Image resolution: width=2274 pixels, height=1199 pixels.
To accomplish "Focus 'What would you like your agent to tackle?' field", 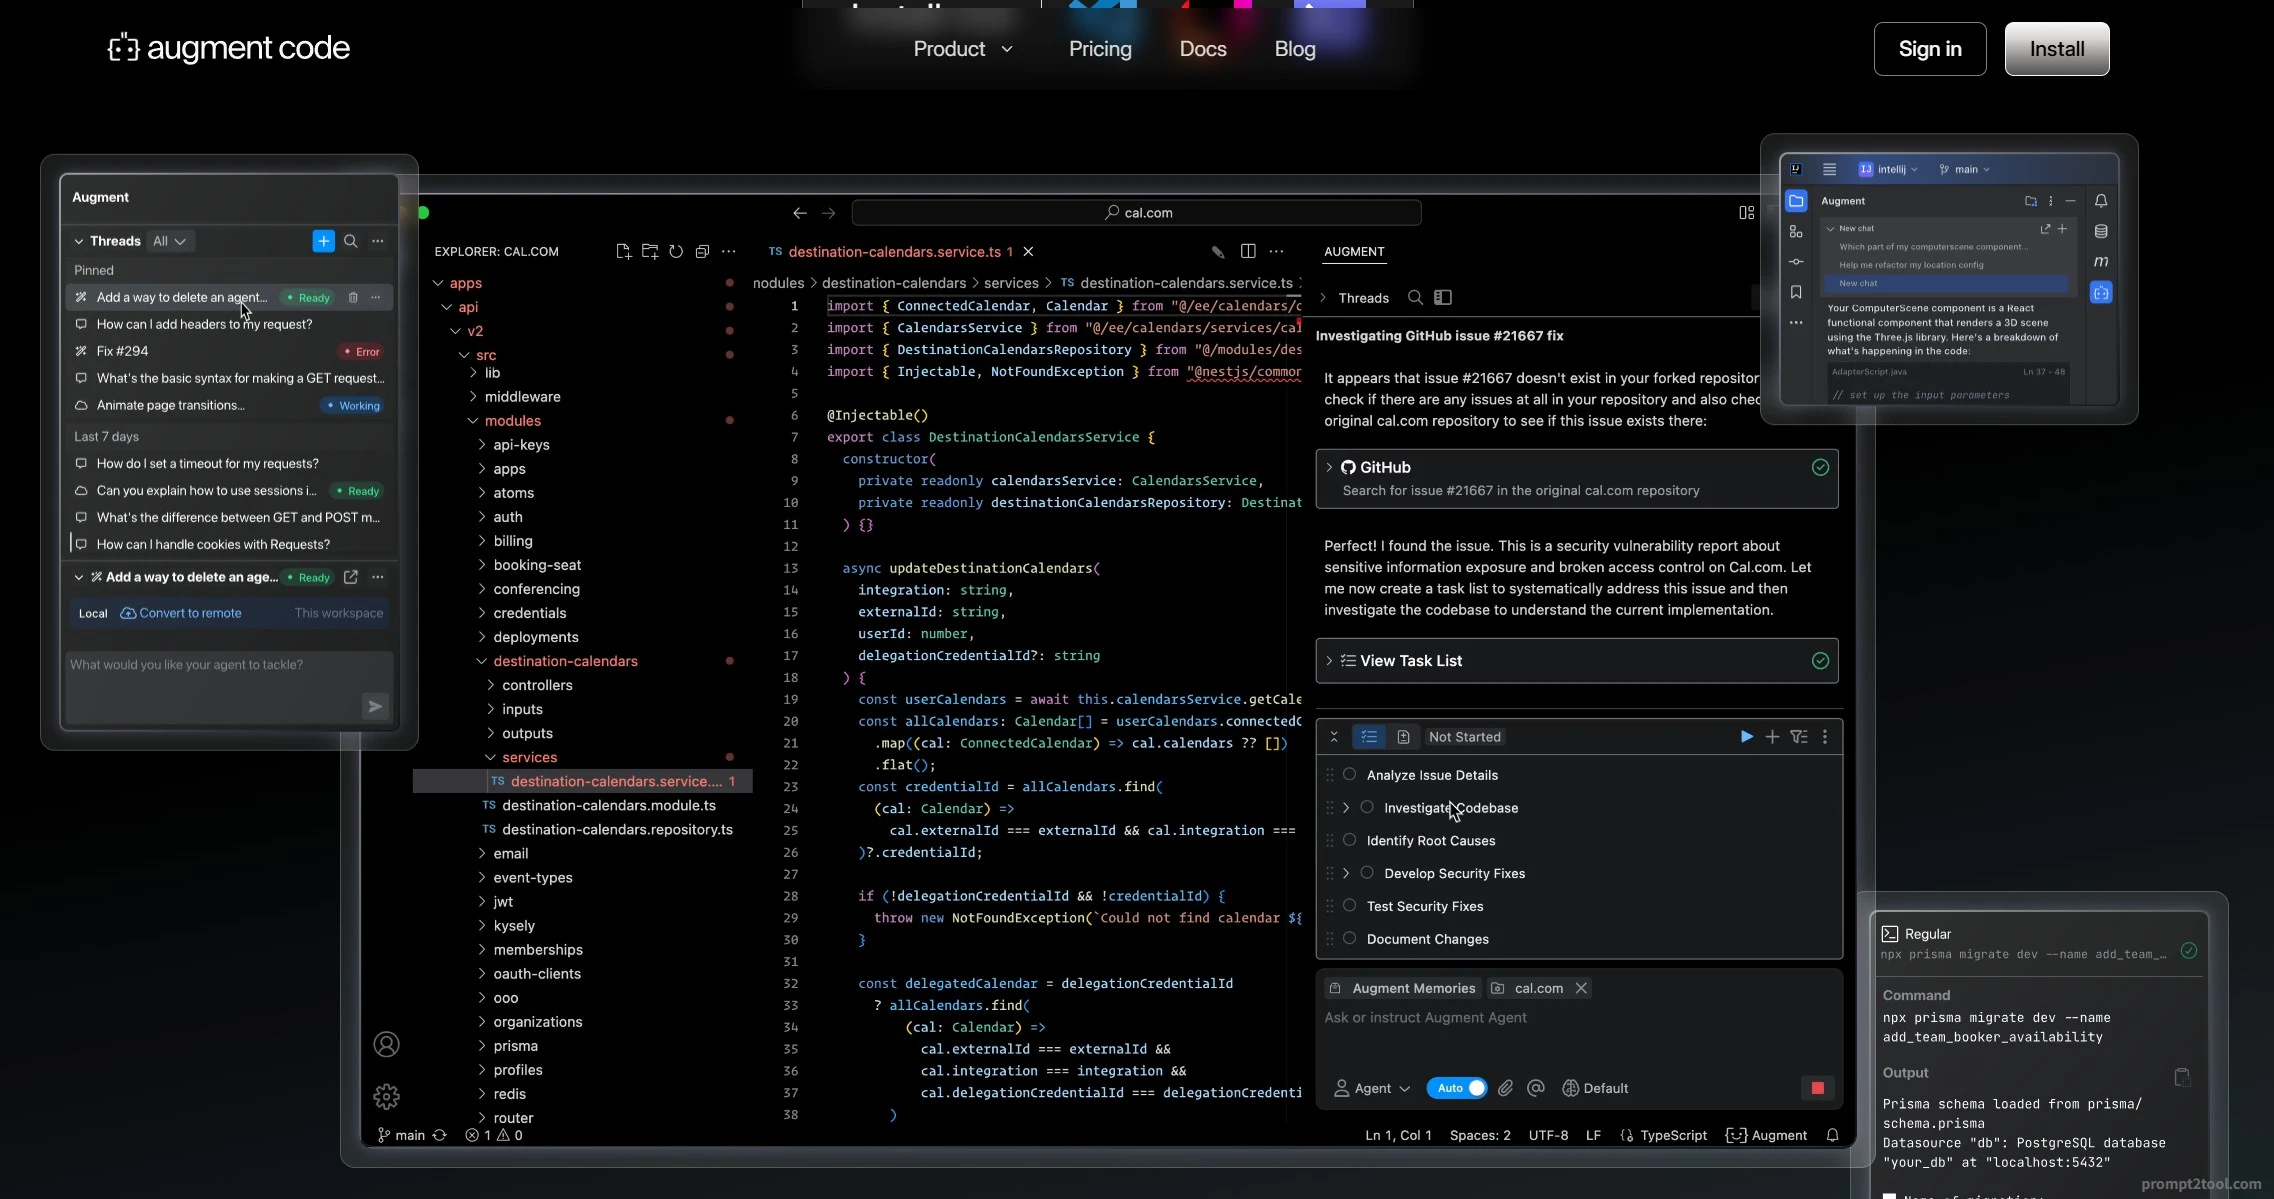I will point(229,688).
